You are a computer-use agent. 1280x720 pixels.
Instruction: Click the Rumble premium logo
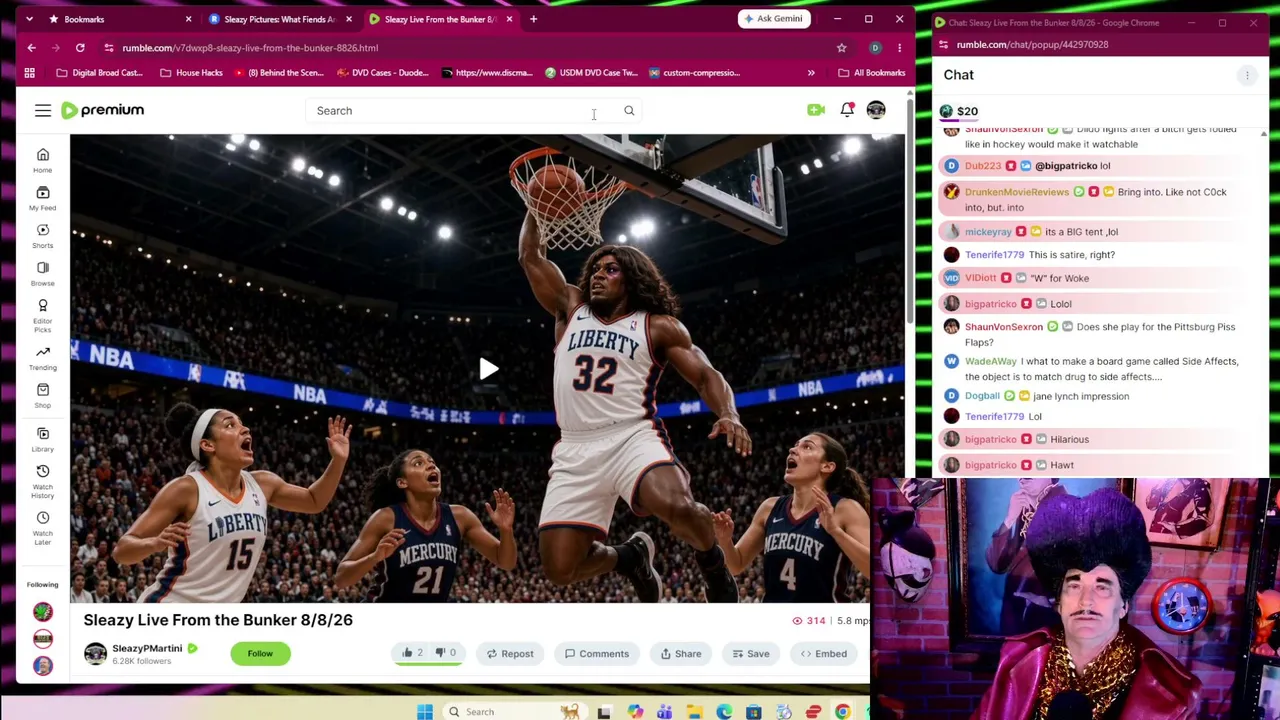pyautogui.click(x=102, y=110)
